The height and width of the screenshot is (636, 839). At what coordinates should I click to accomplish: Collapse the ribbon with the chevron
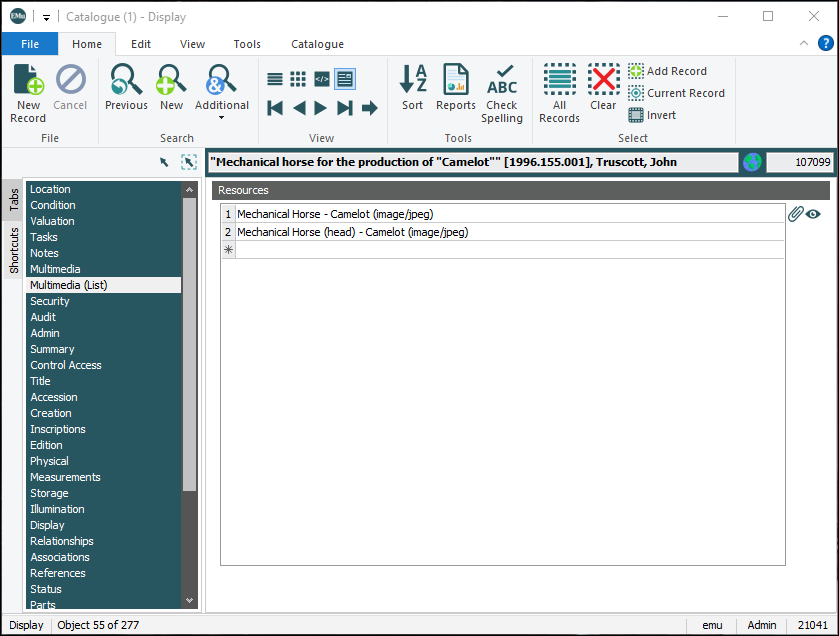tap(804, 43)
